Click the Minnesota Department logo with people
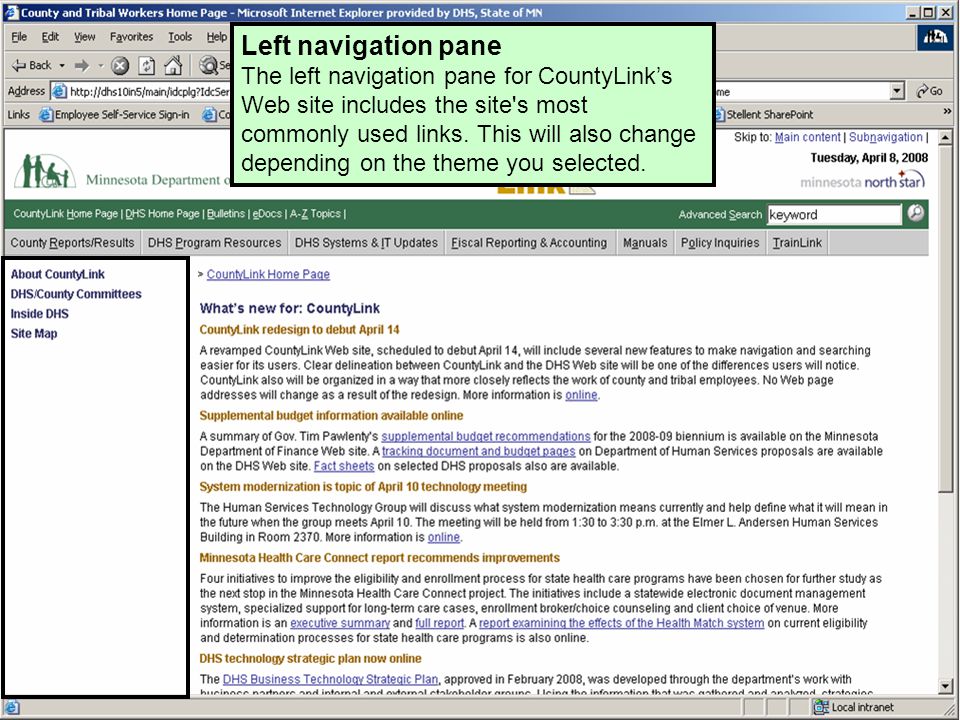The width and height of the screenshot is (960, 720). (x=45, y=171)
